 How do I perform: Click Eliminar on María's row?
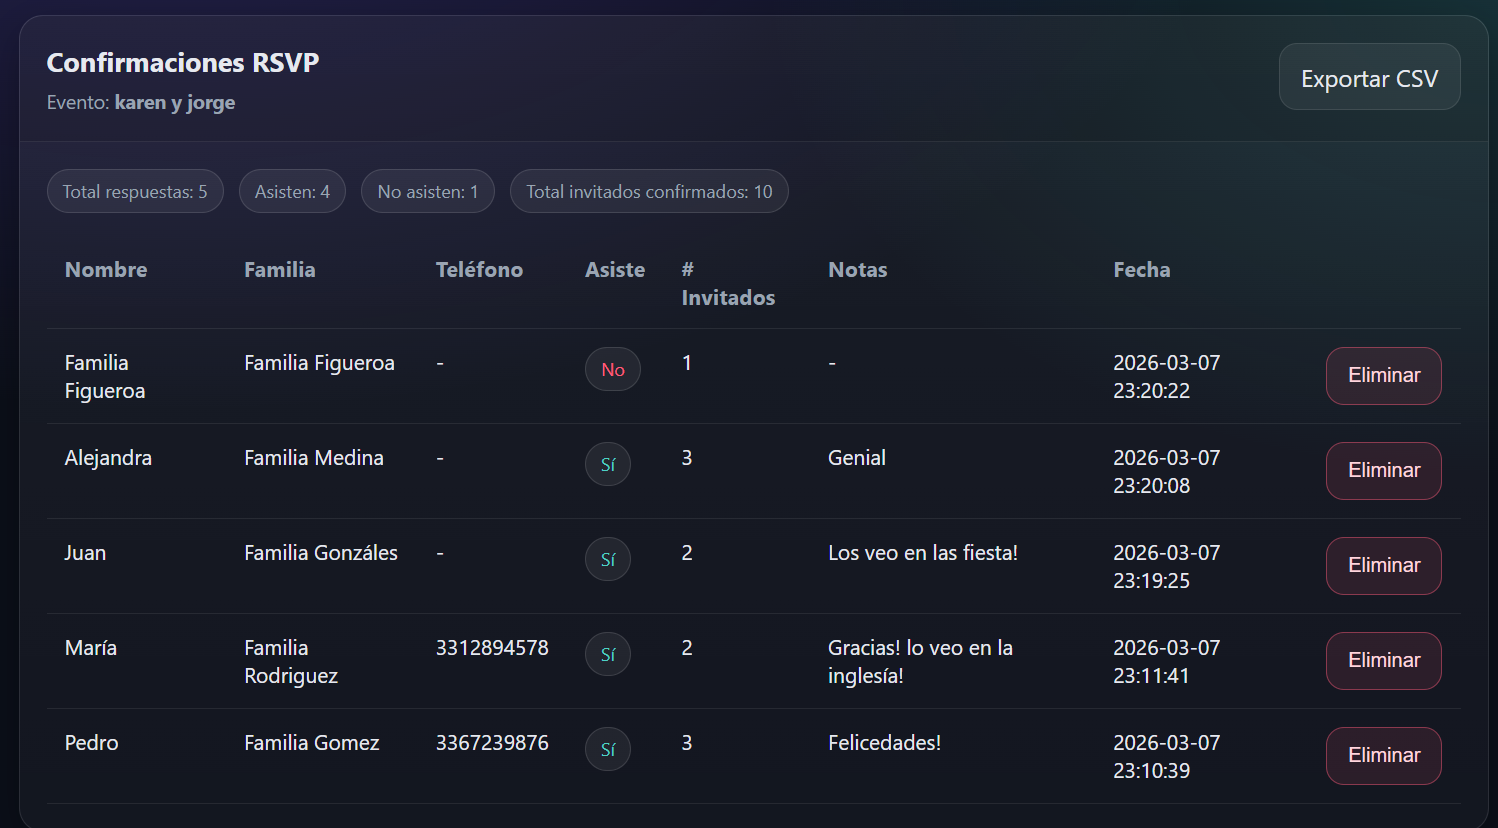click(1383, 661)
